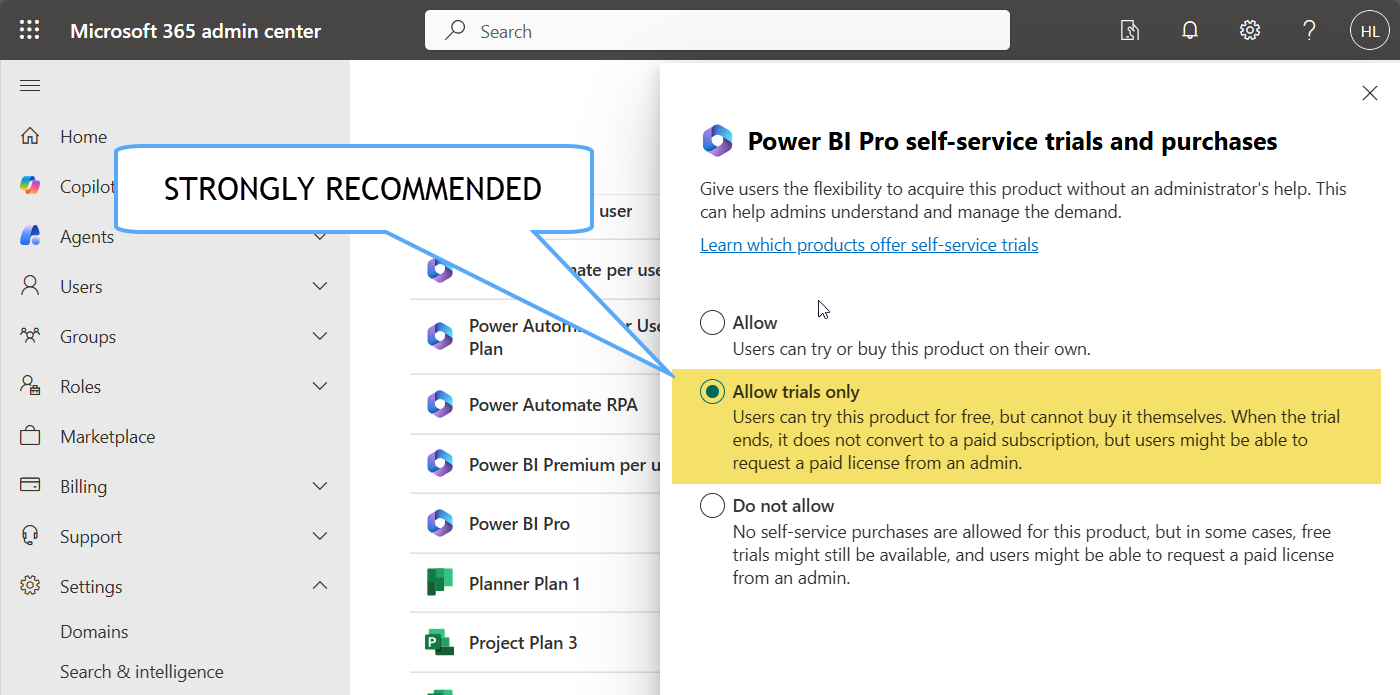Click the Home house icon
Viewport: 1400px width, 695px height.
(30, 136)
